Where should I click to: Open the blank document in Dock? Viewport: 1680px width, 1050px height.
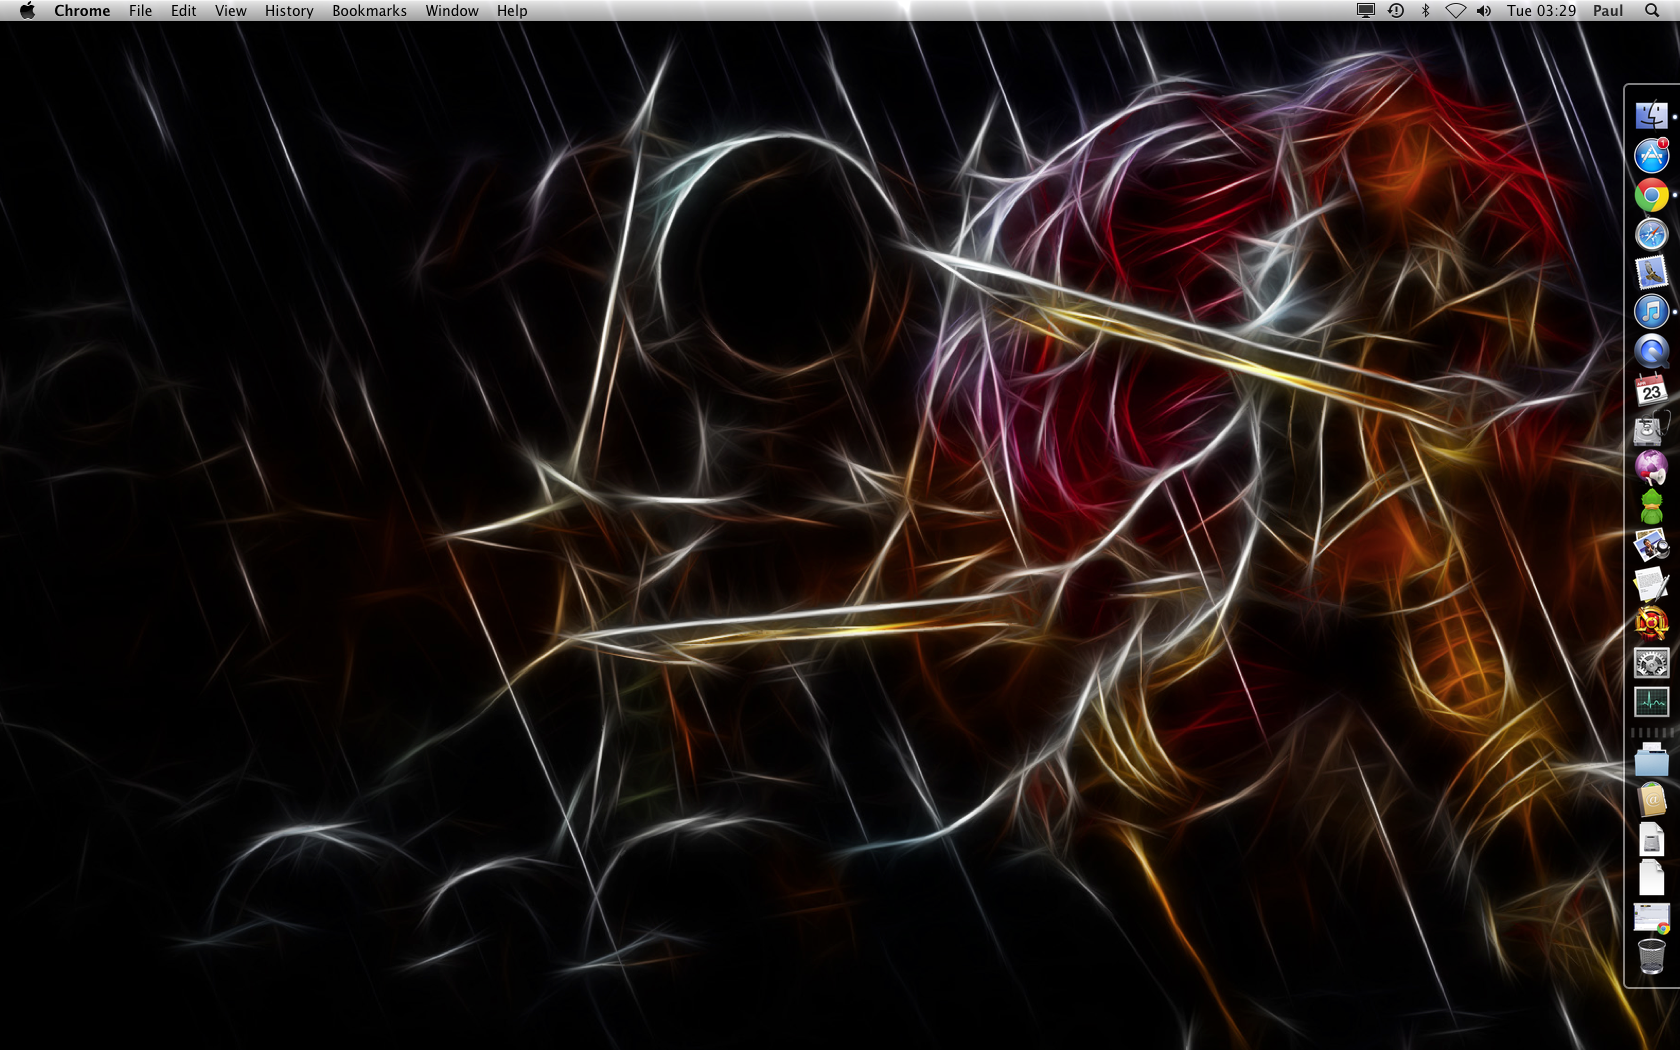(1651, 878)
